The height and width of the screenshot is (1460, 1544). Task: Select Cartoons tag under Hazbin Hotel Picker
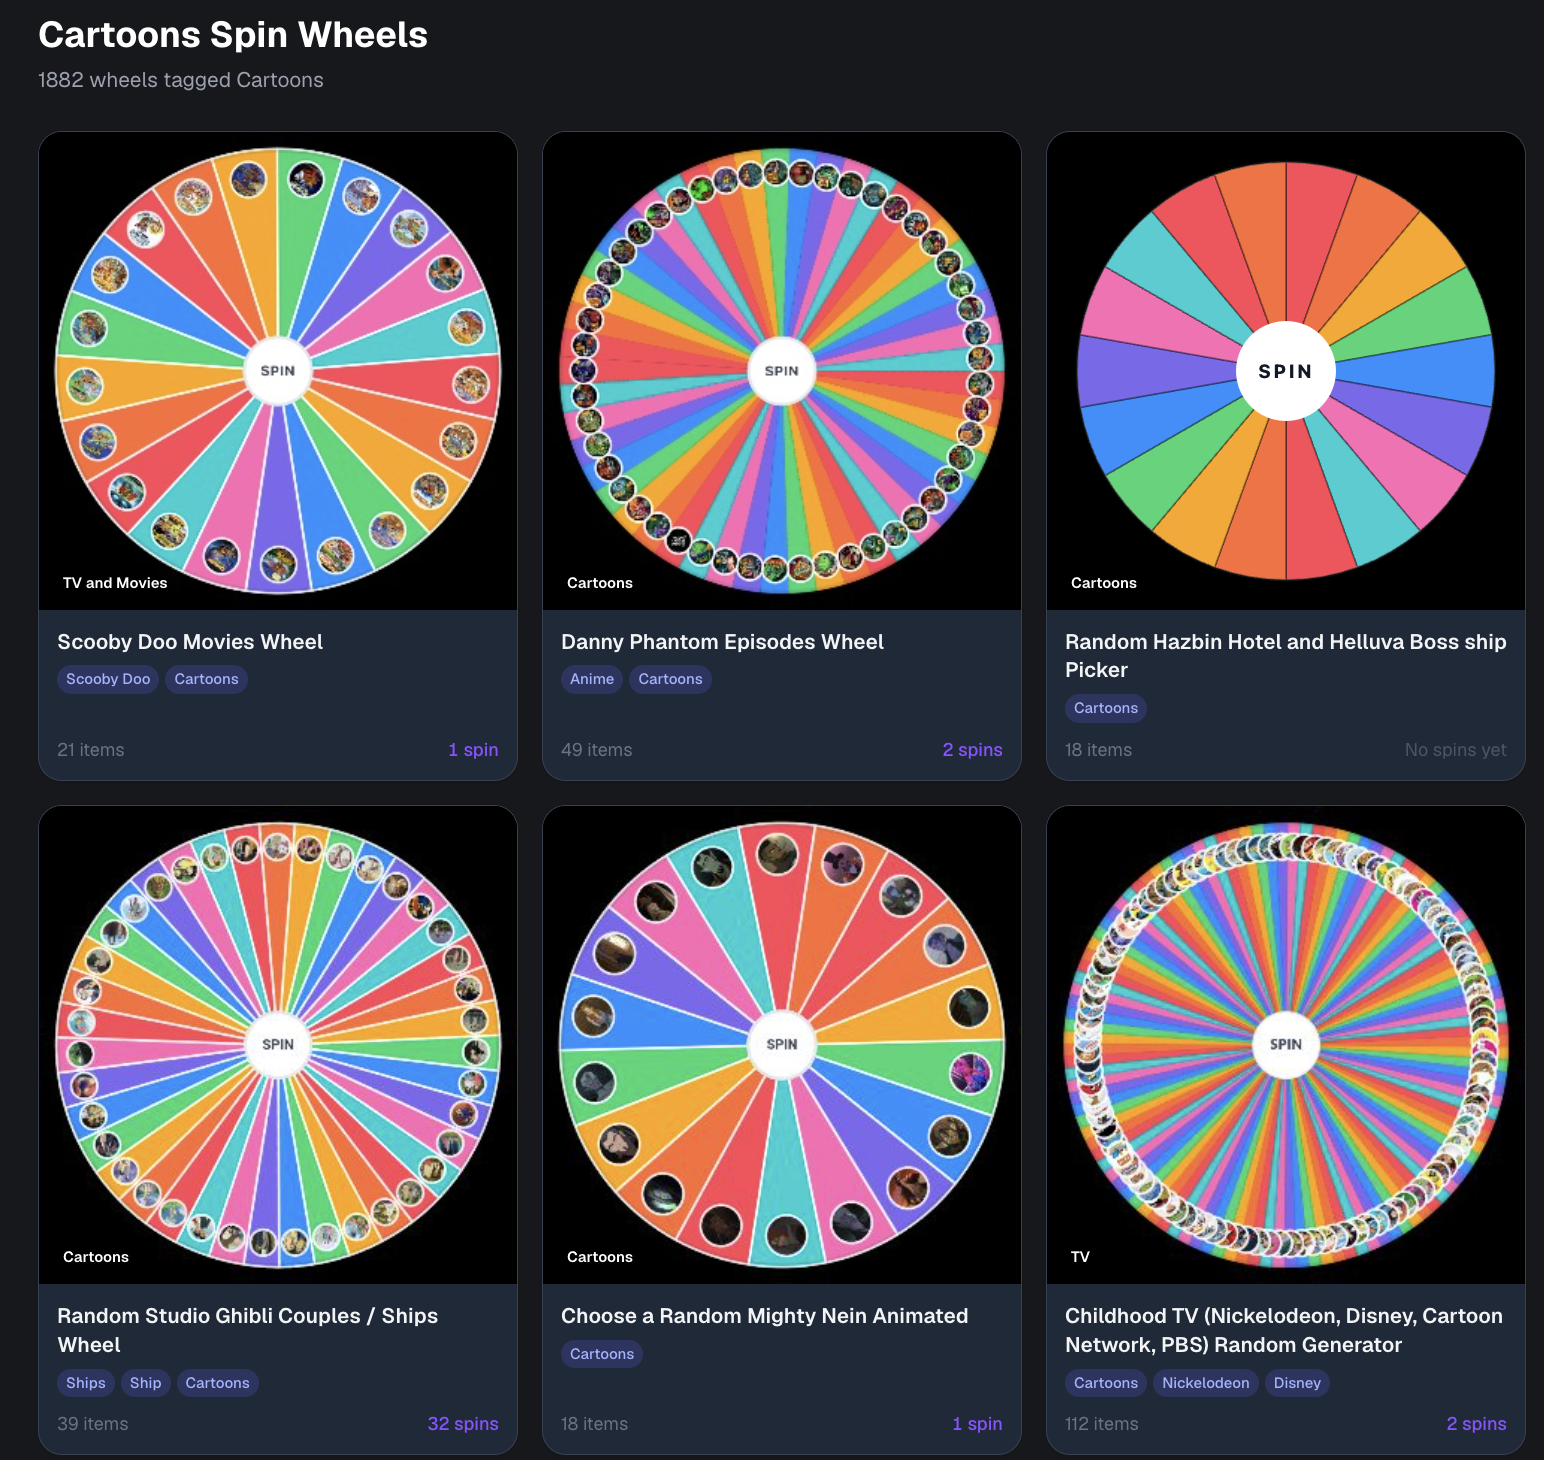click(x=1106, y=708)
